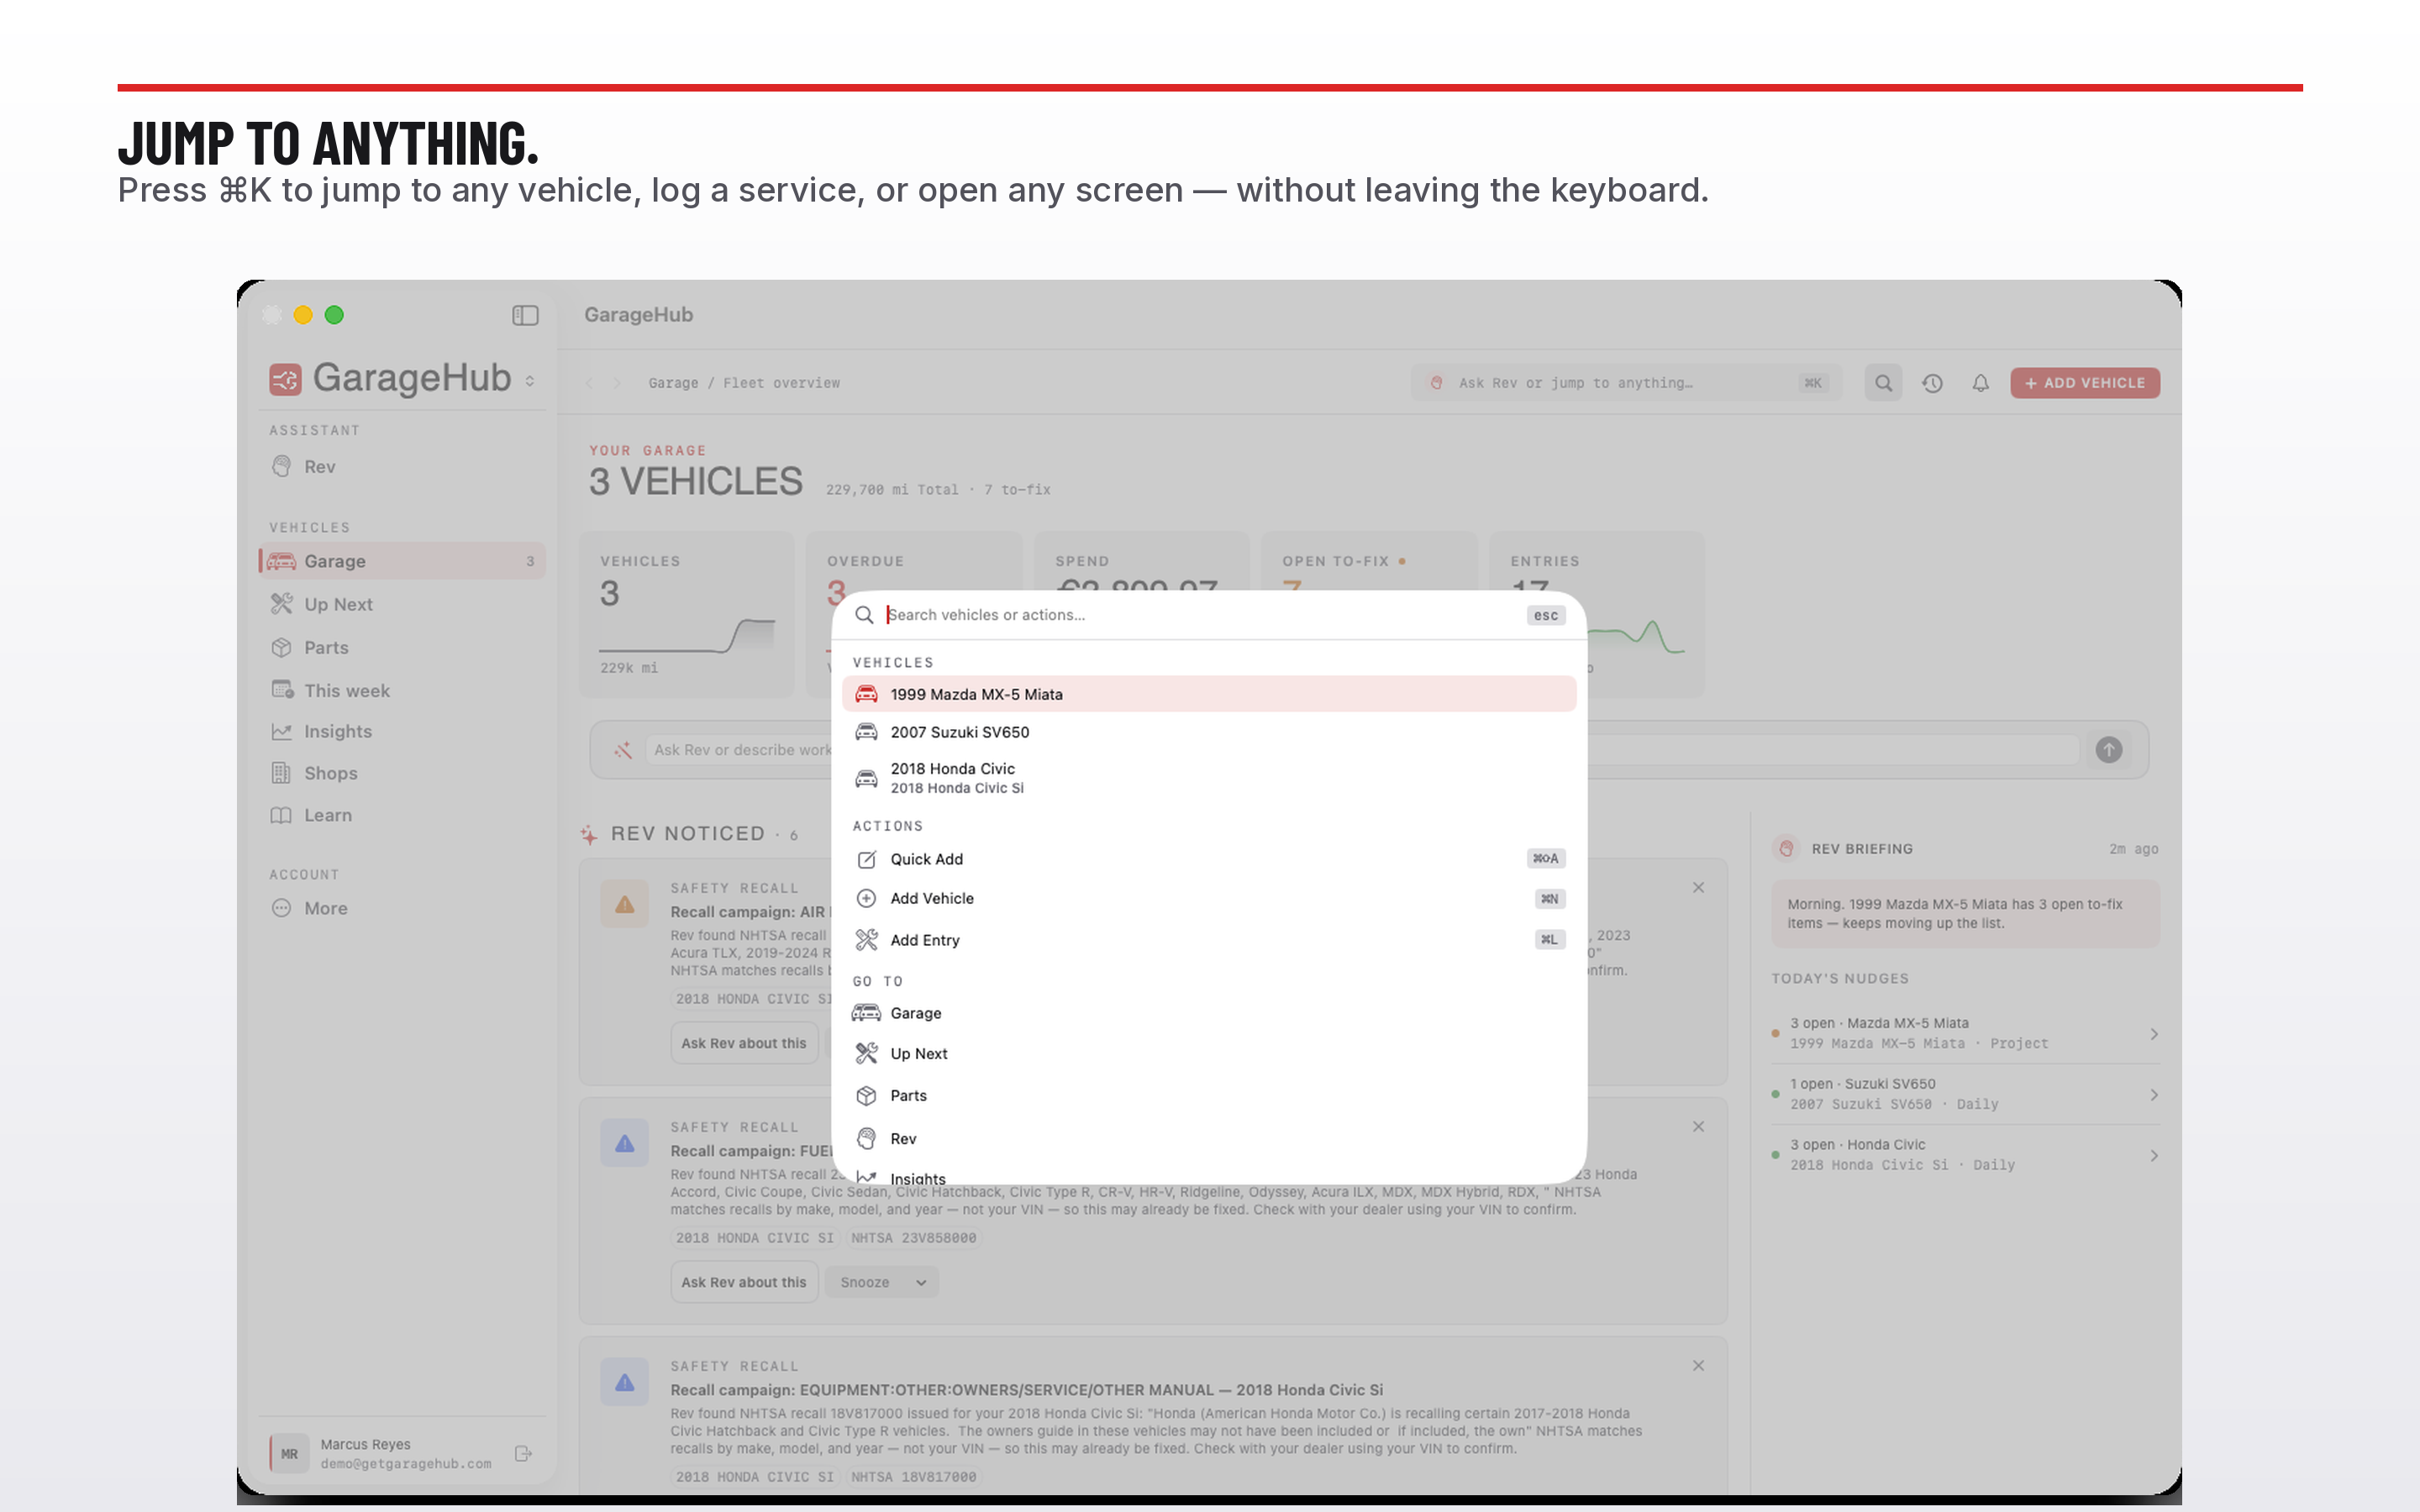2420x1512 pixels.
Task: Open Insights in the sidebar
Action: 402,732
